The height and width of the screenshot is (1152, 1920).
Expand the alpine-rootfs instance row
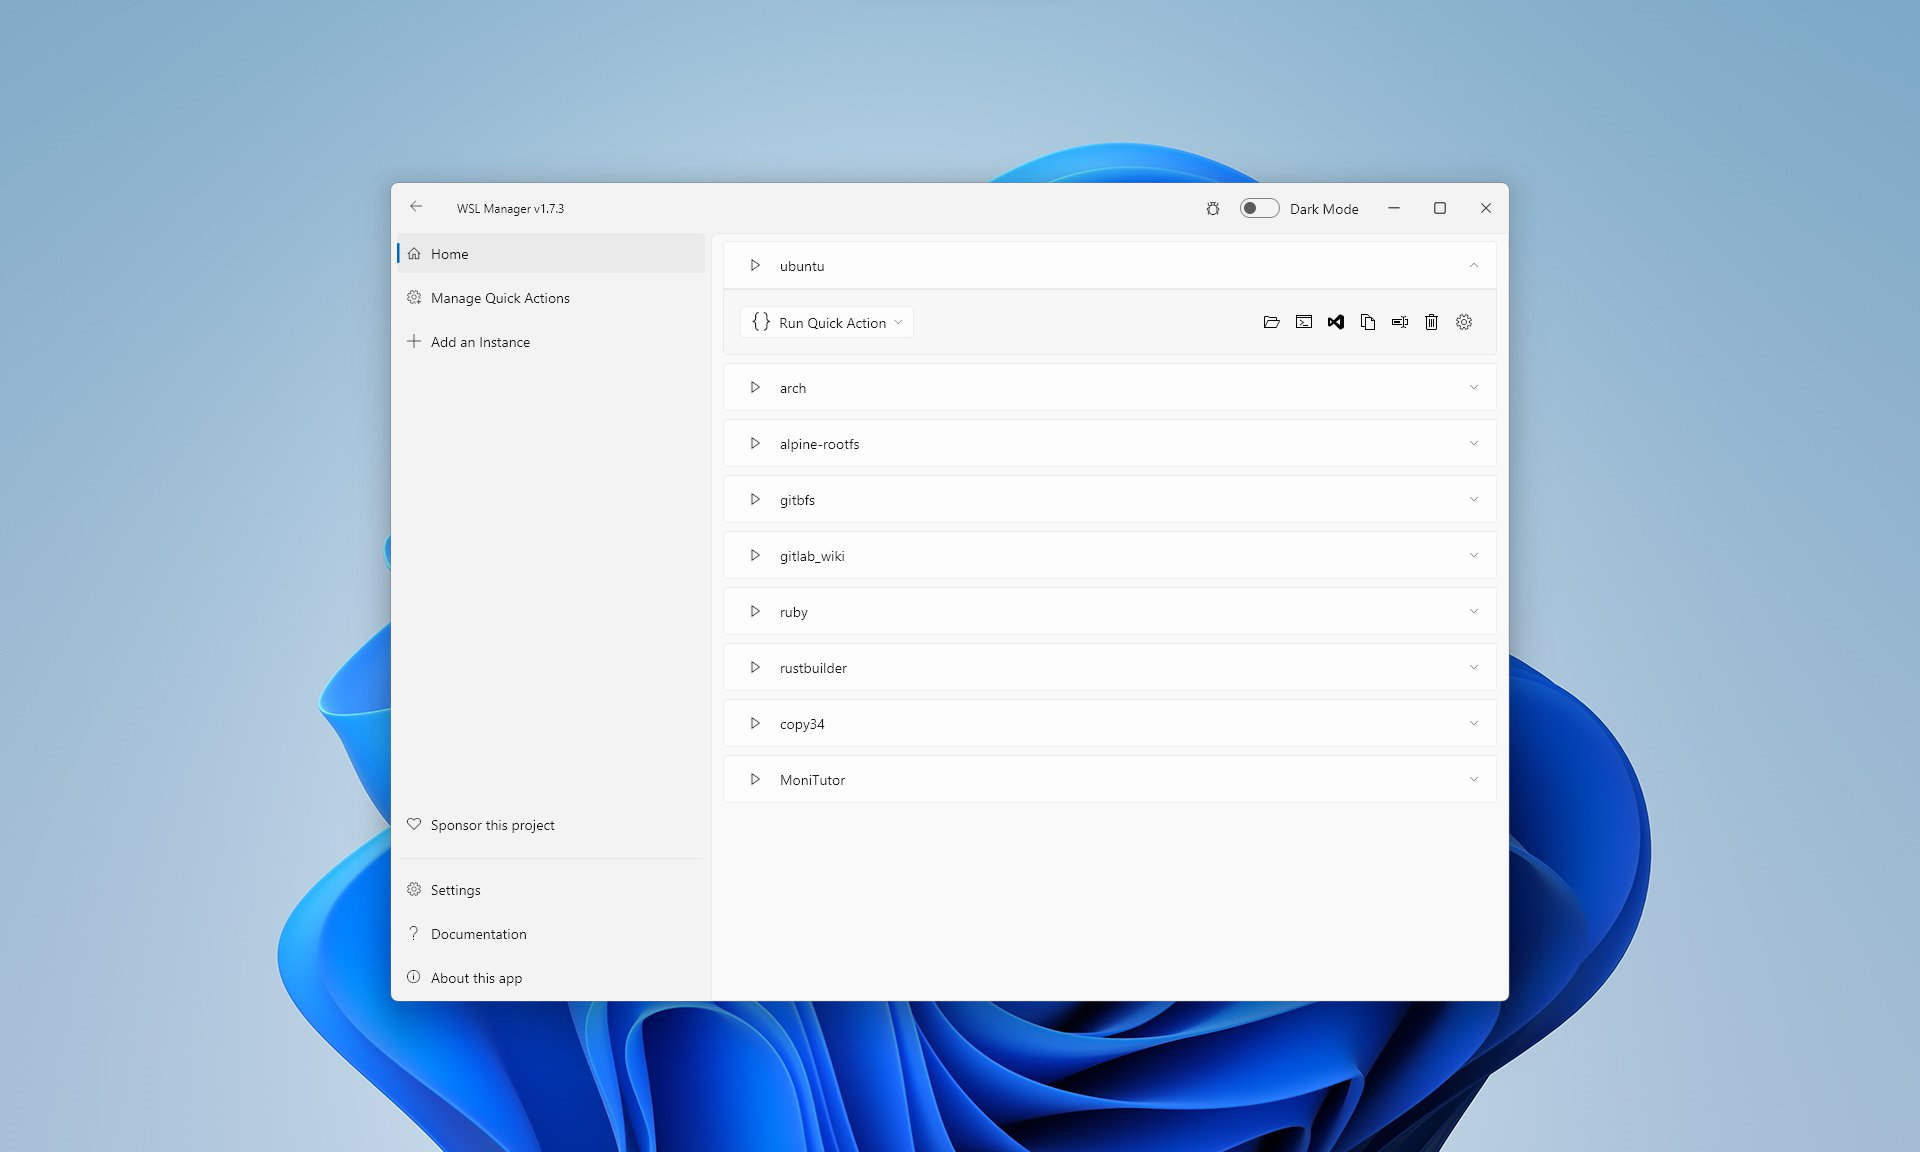pos(1474,443)
